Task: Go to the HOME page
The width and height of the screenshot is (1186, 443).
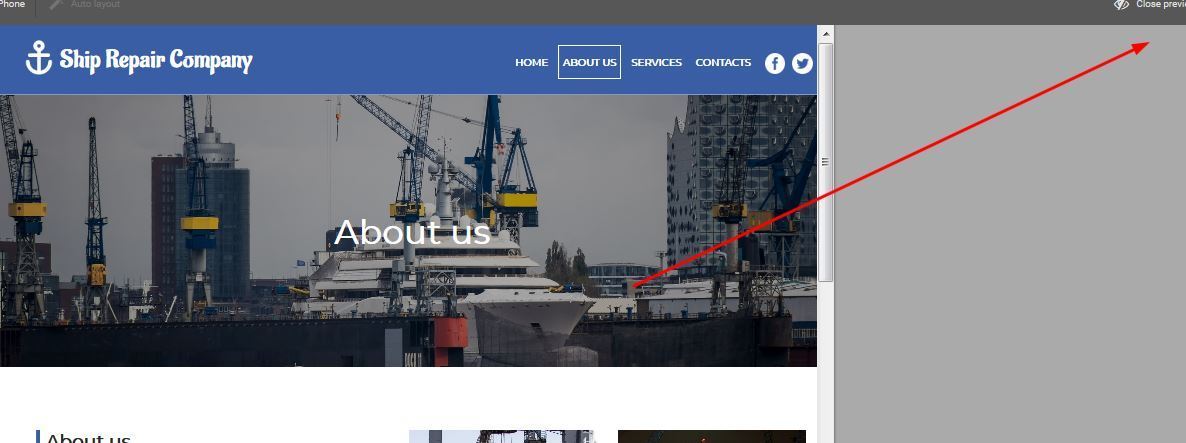Action: [532, 63]
